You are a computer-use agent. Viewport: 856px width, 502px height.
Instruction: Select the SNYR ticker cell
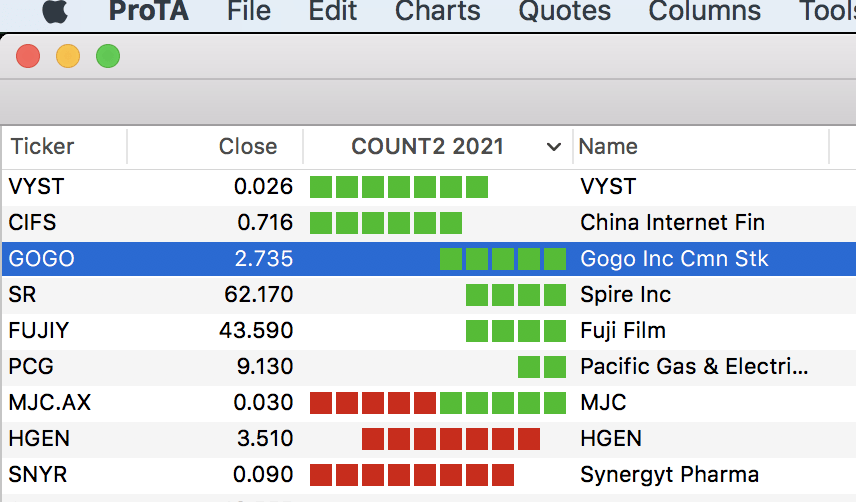pyautogui.click(x=38, y=475)
